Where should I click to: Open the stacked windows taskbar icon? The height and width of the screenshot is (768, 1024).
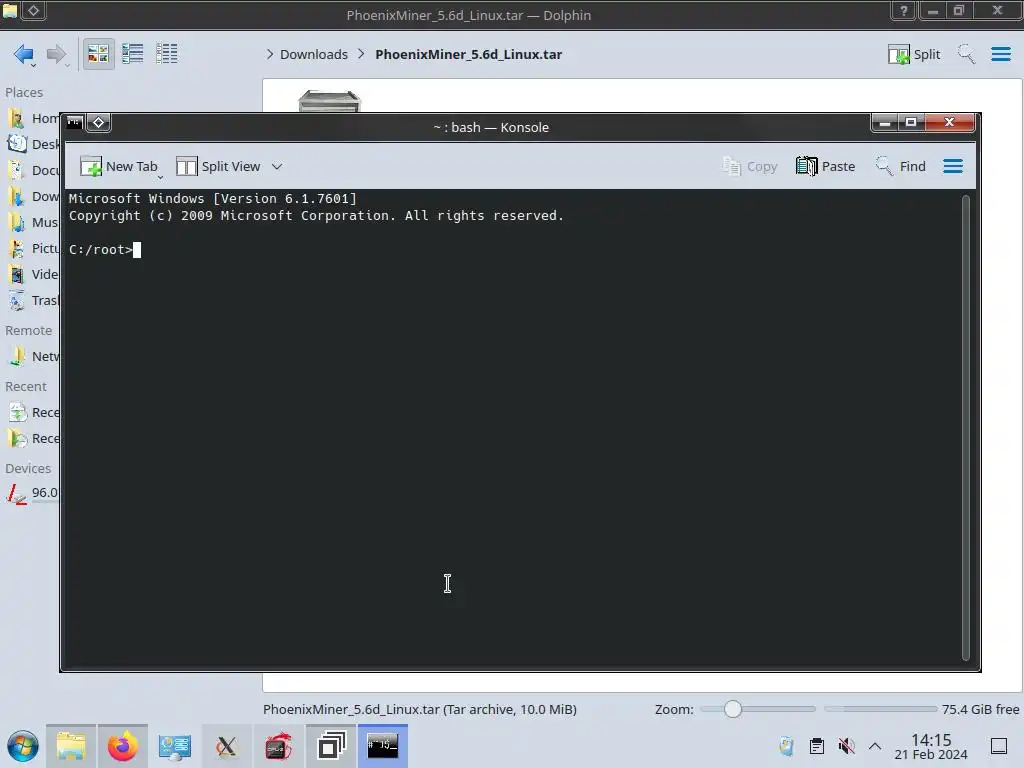tap(330, 746)
